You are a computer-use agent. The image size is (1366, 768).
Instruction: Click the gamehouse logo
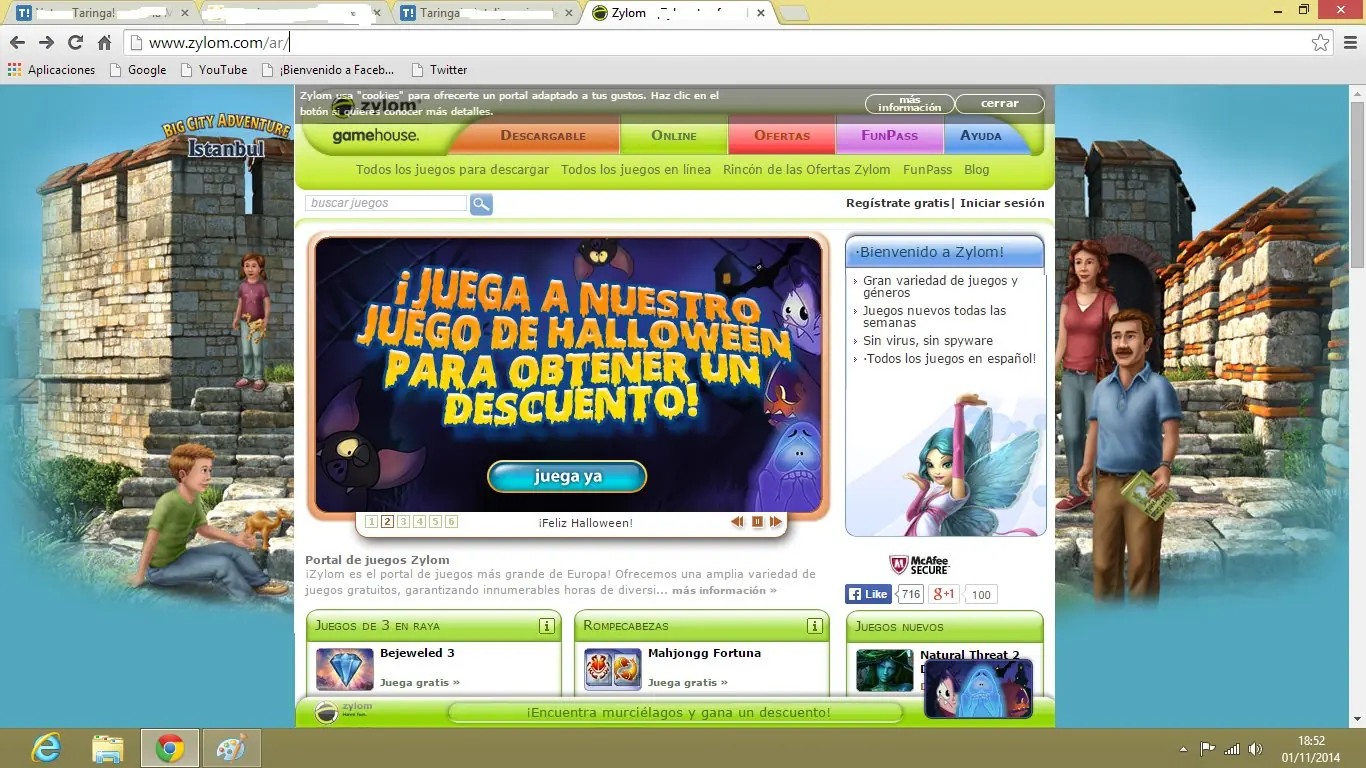tap(376, 136)
